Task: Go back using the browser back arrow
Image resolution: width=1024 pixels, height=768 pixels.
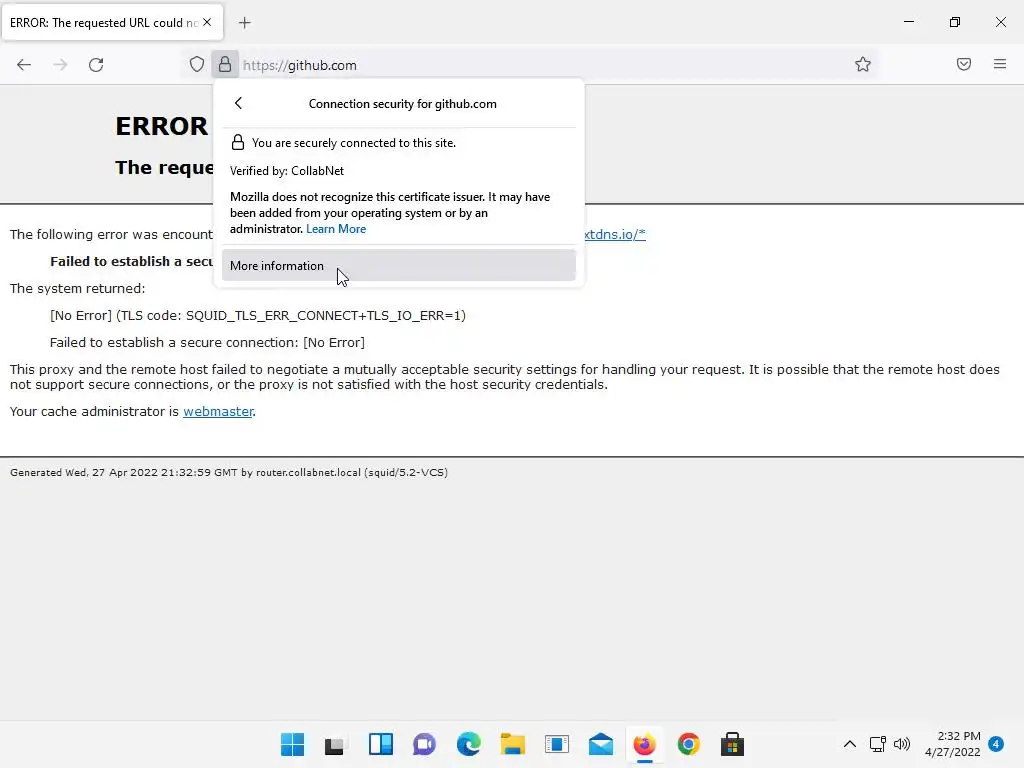Action: pos(24,65)
